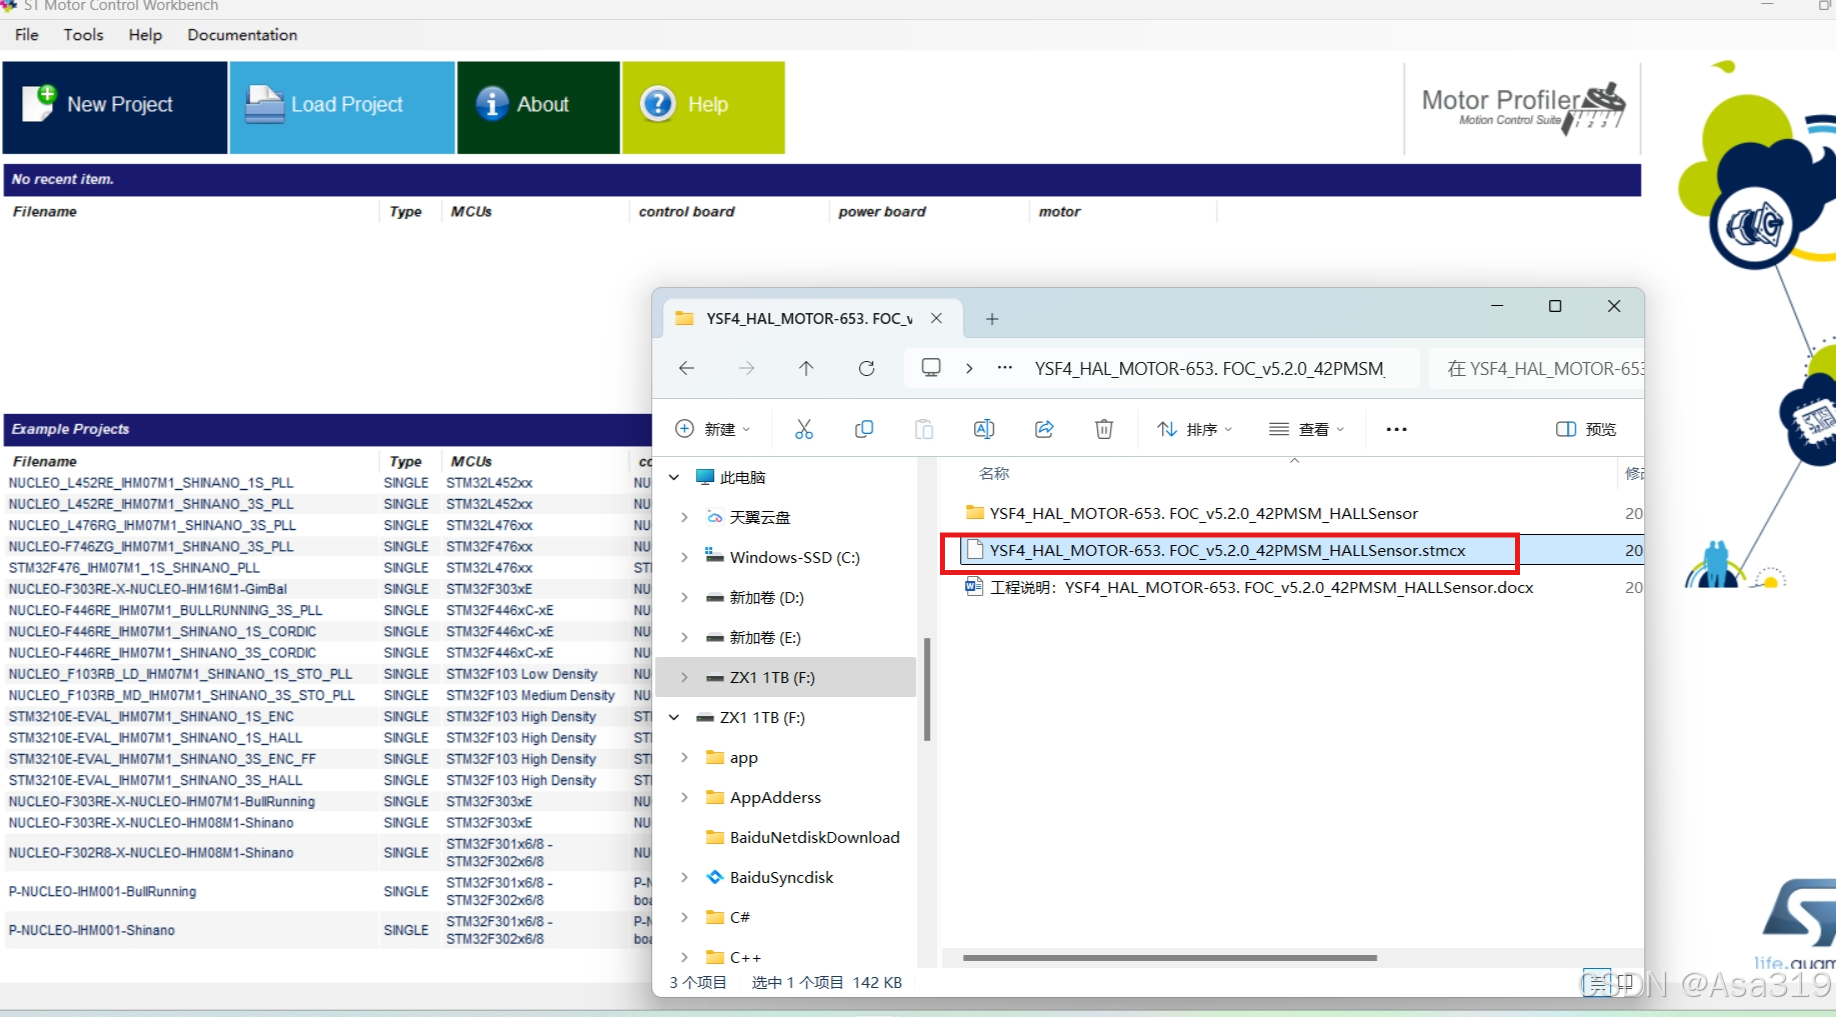Click the Explorer search box

(1537, 368)
